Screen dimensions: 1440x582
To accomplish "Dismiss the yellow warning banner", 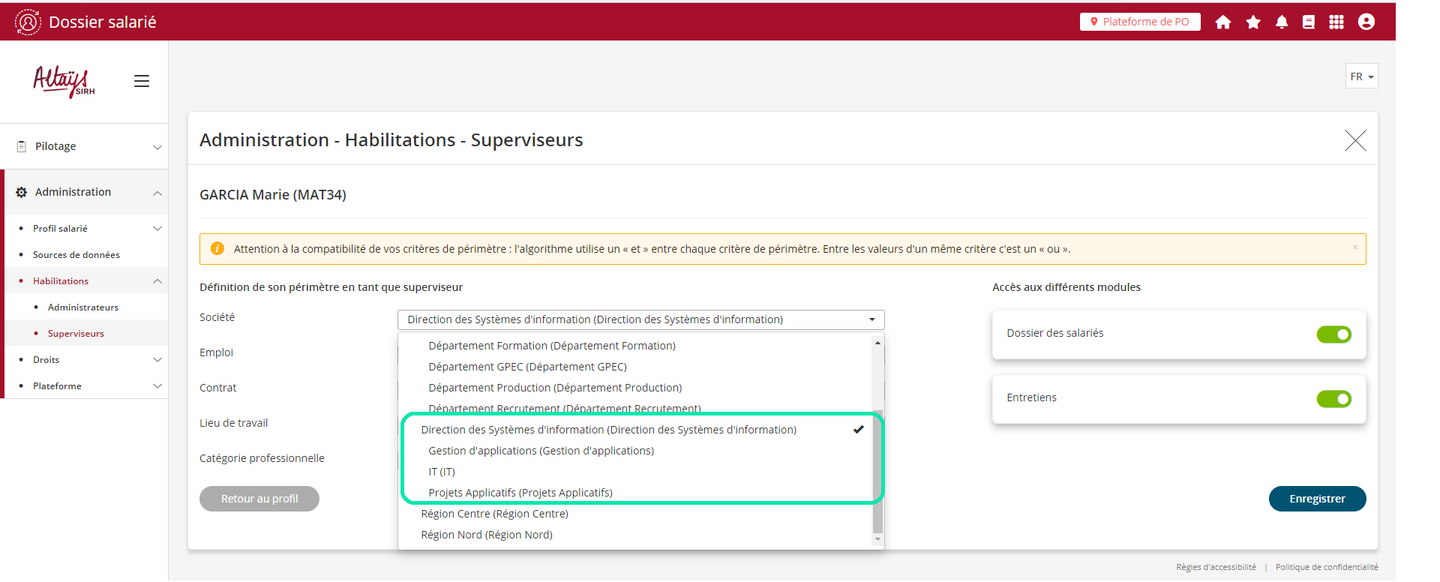I will (x=1355, y=247).
